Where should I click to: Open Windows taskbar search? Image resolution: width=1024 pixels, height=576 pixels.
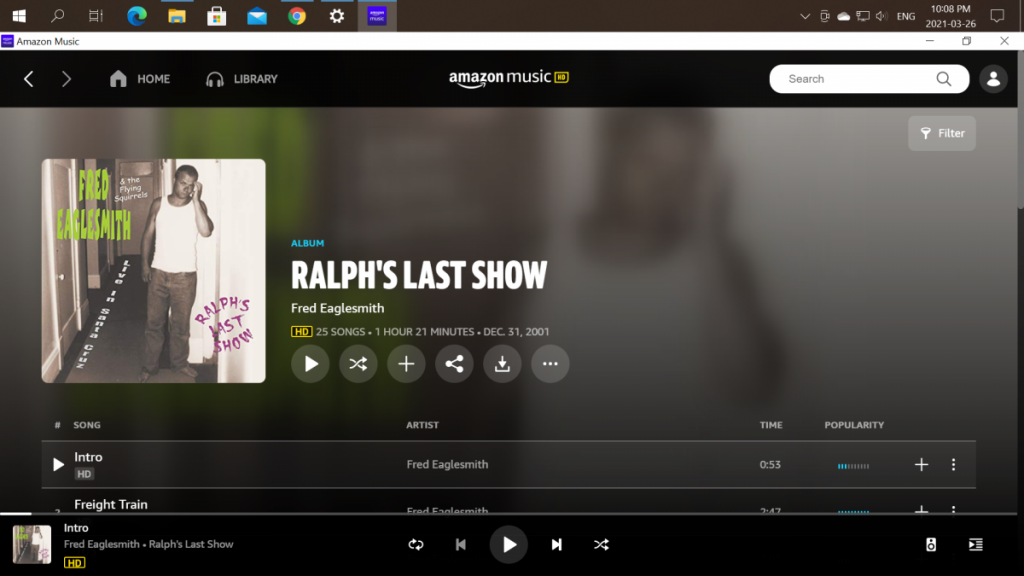[57, 16]
